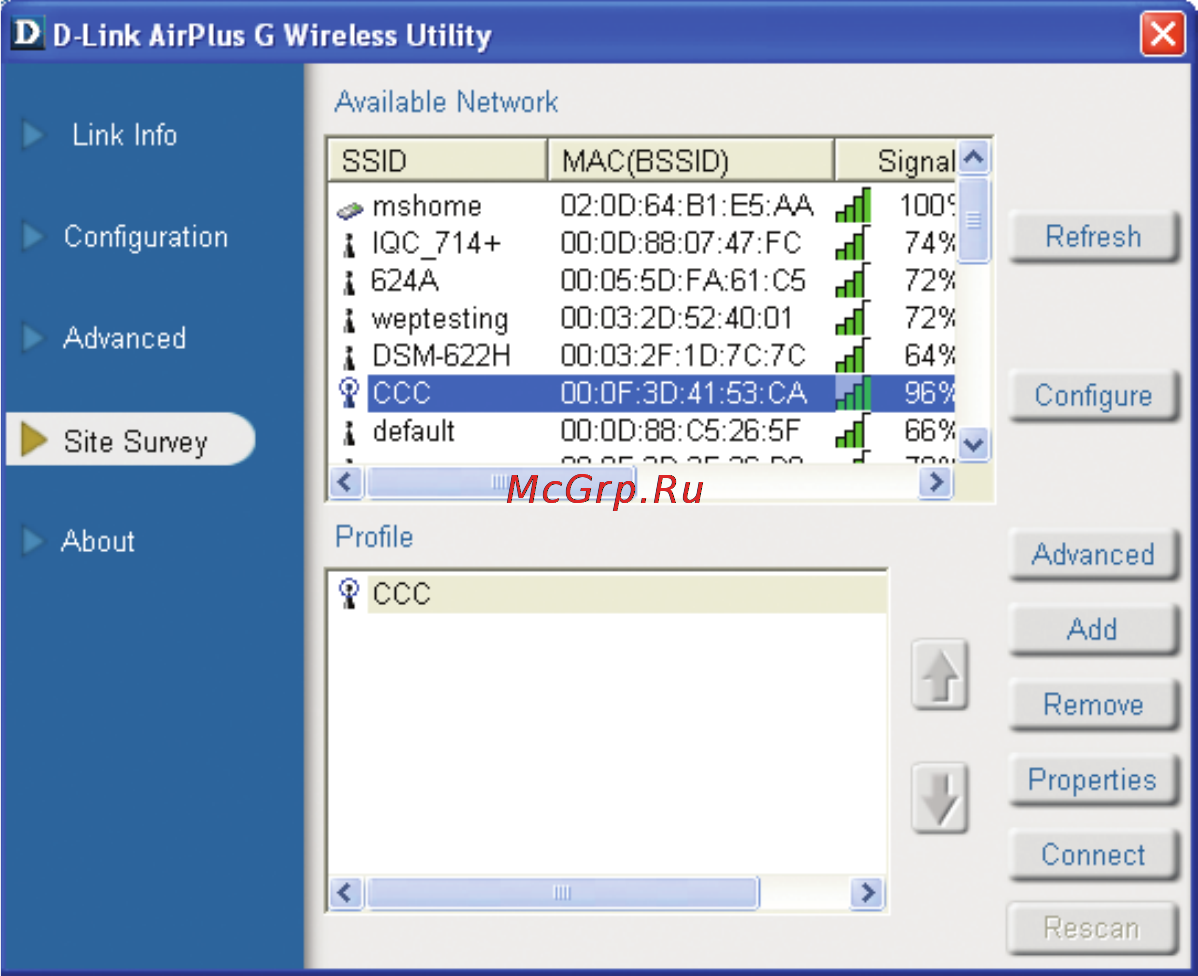Click network list scroll right arrow

pyautogui.click(x=936, y=482)
